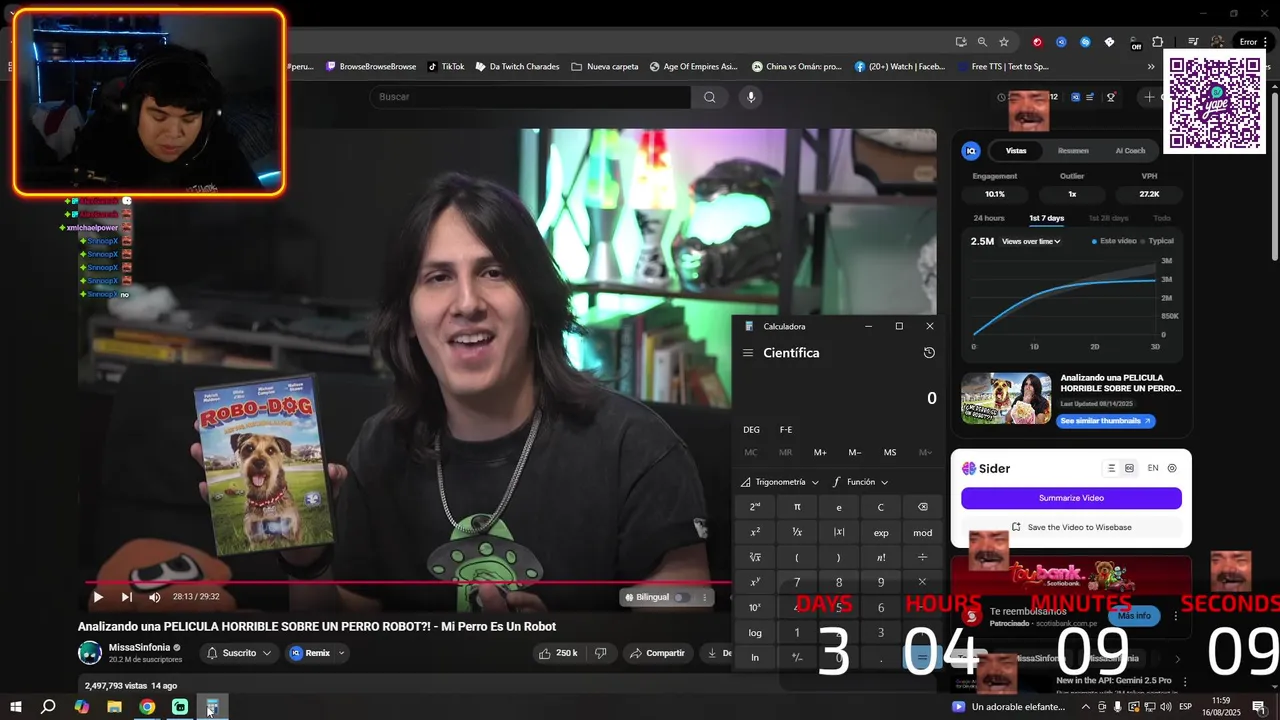Open the TikTok bookmark

(446, 67)
